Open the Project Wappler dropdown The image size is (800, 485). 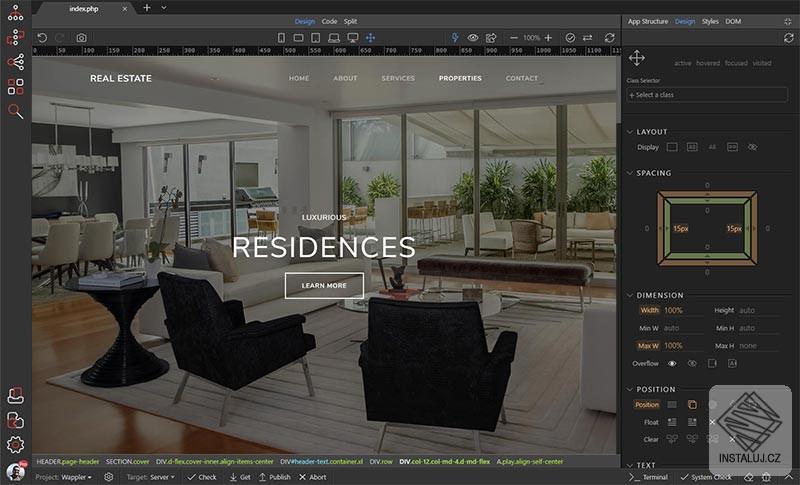point(64,477)
